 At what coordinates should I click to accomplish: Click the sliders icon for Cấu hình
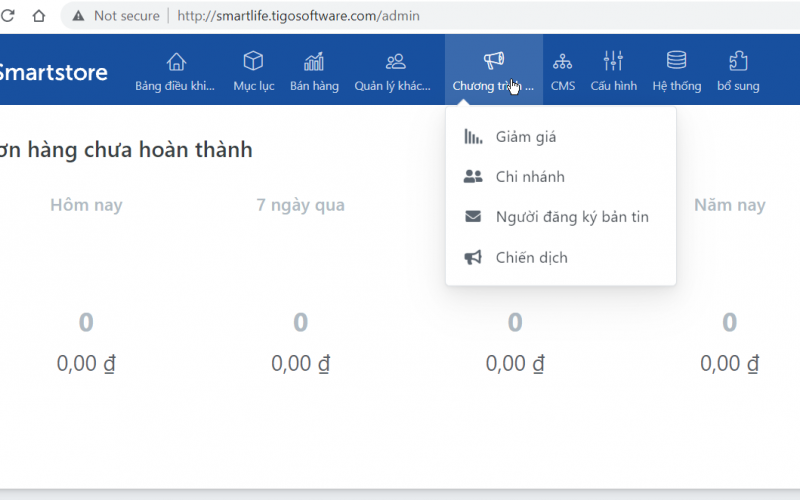[x=613, y=61]
